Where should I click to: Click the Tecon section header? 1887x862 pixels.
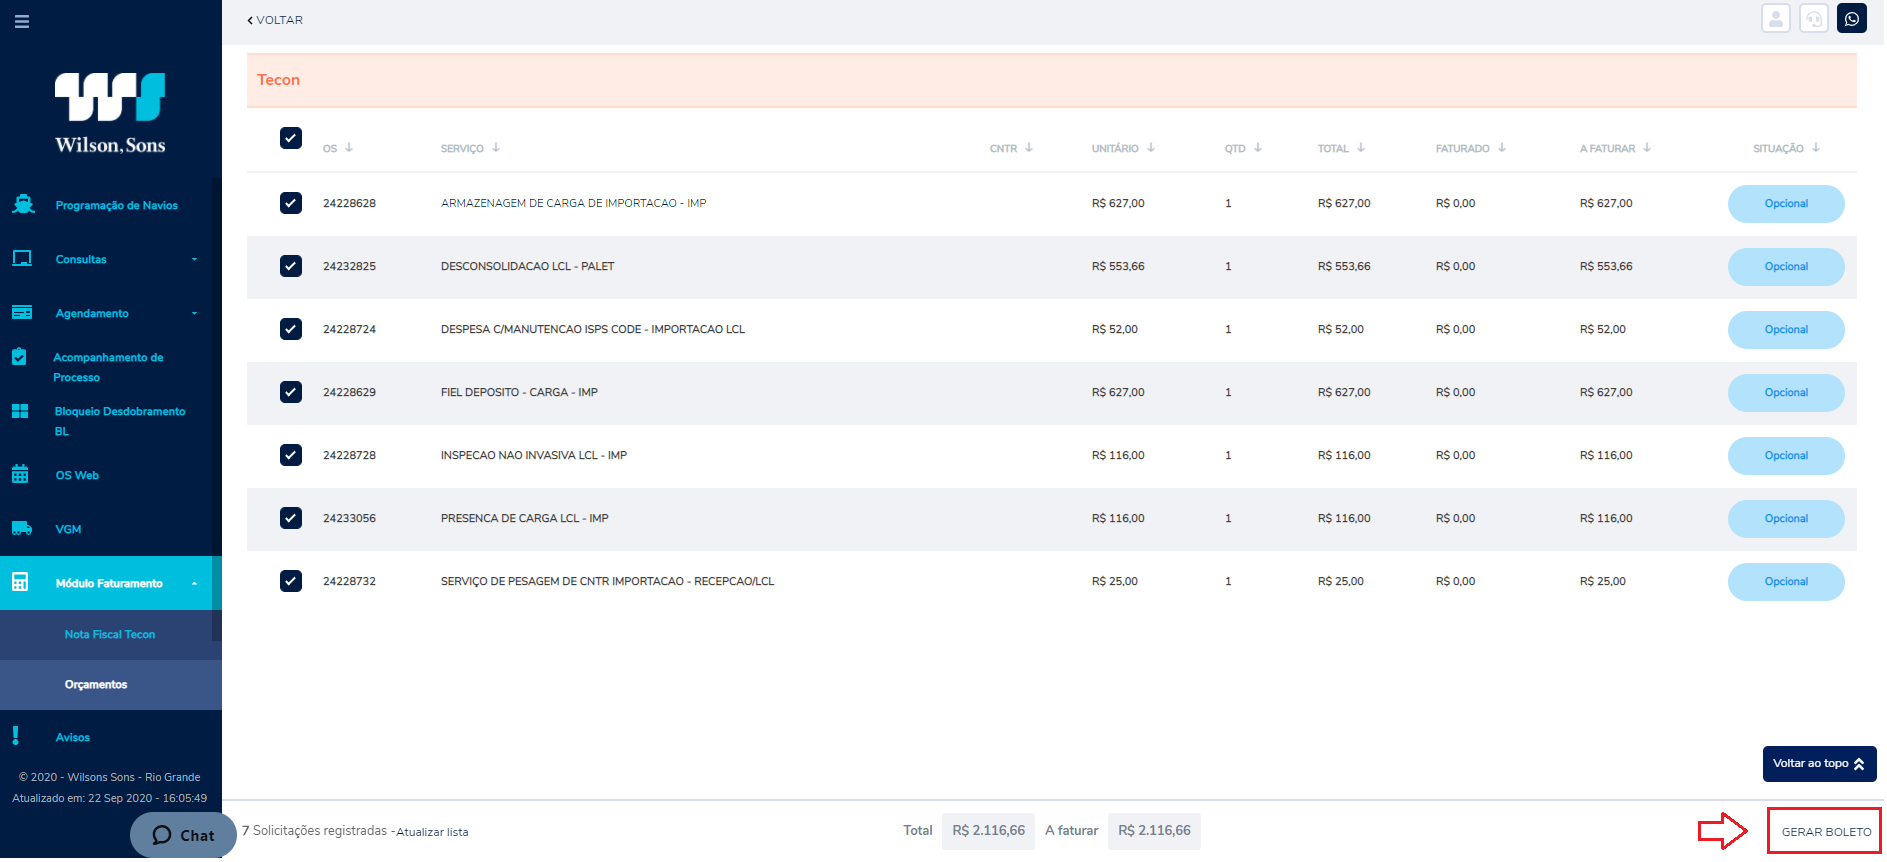(x=1052, y=80)
